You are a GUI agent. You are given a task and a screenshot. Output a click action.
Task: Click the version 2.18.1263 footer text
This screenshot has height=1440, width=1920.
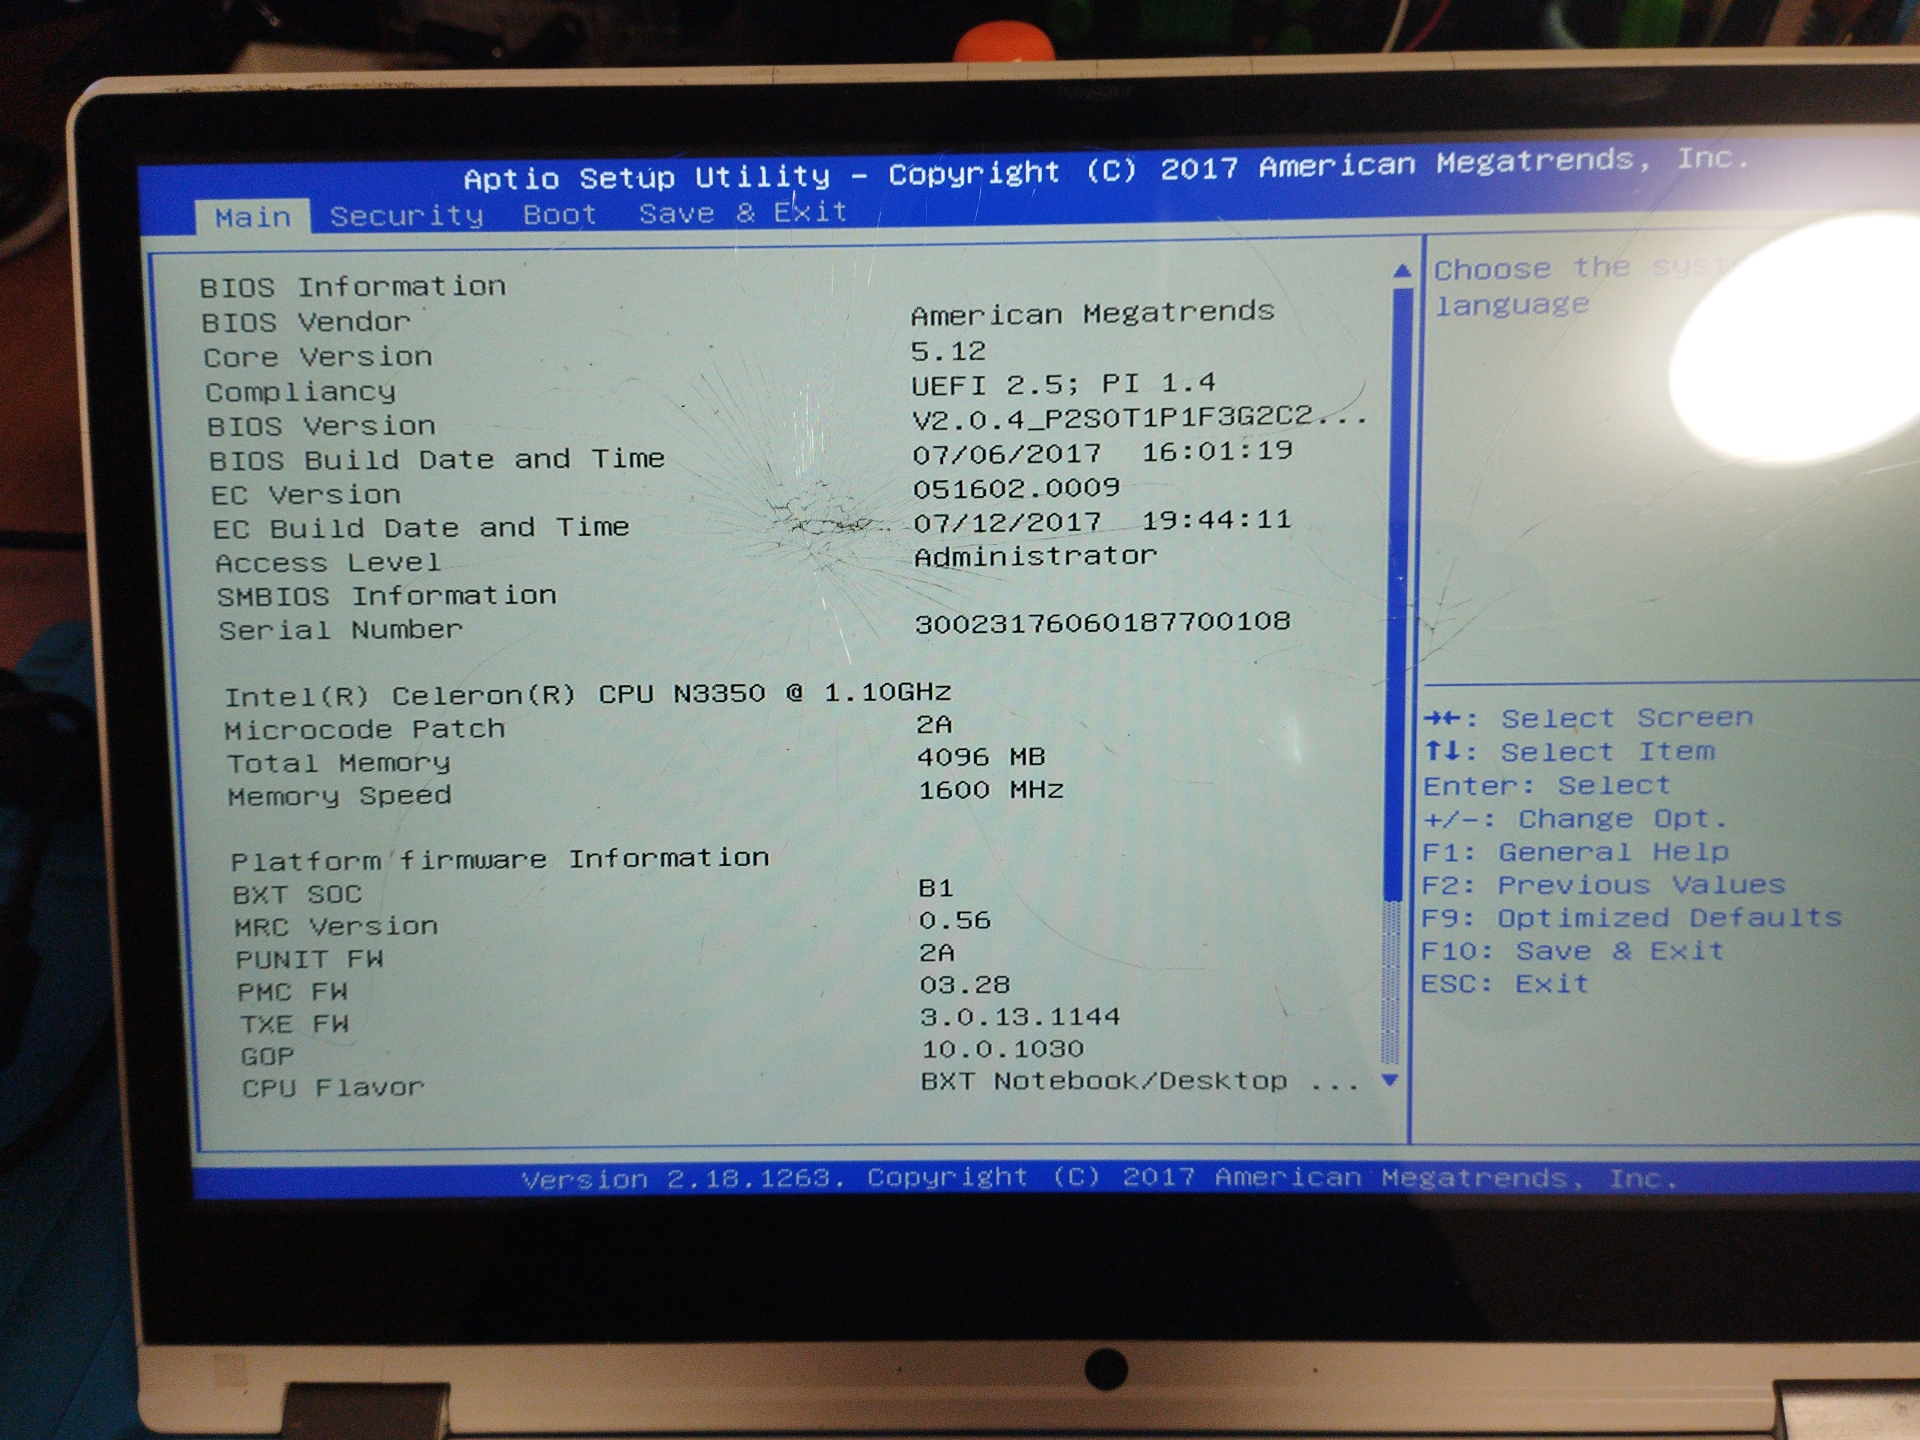pyautogui.click(x=1098, y=1179)
